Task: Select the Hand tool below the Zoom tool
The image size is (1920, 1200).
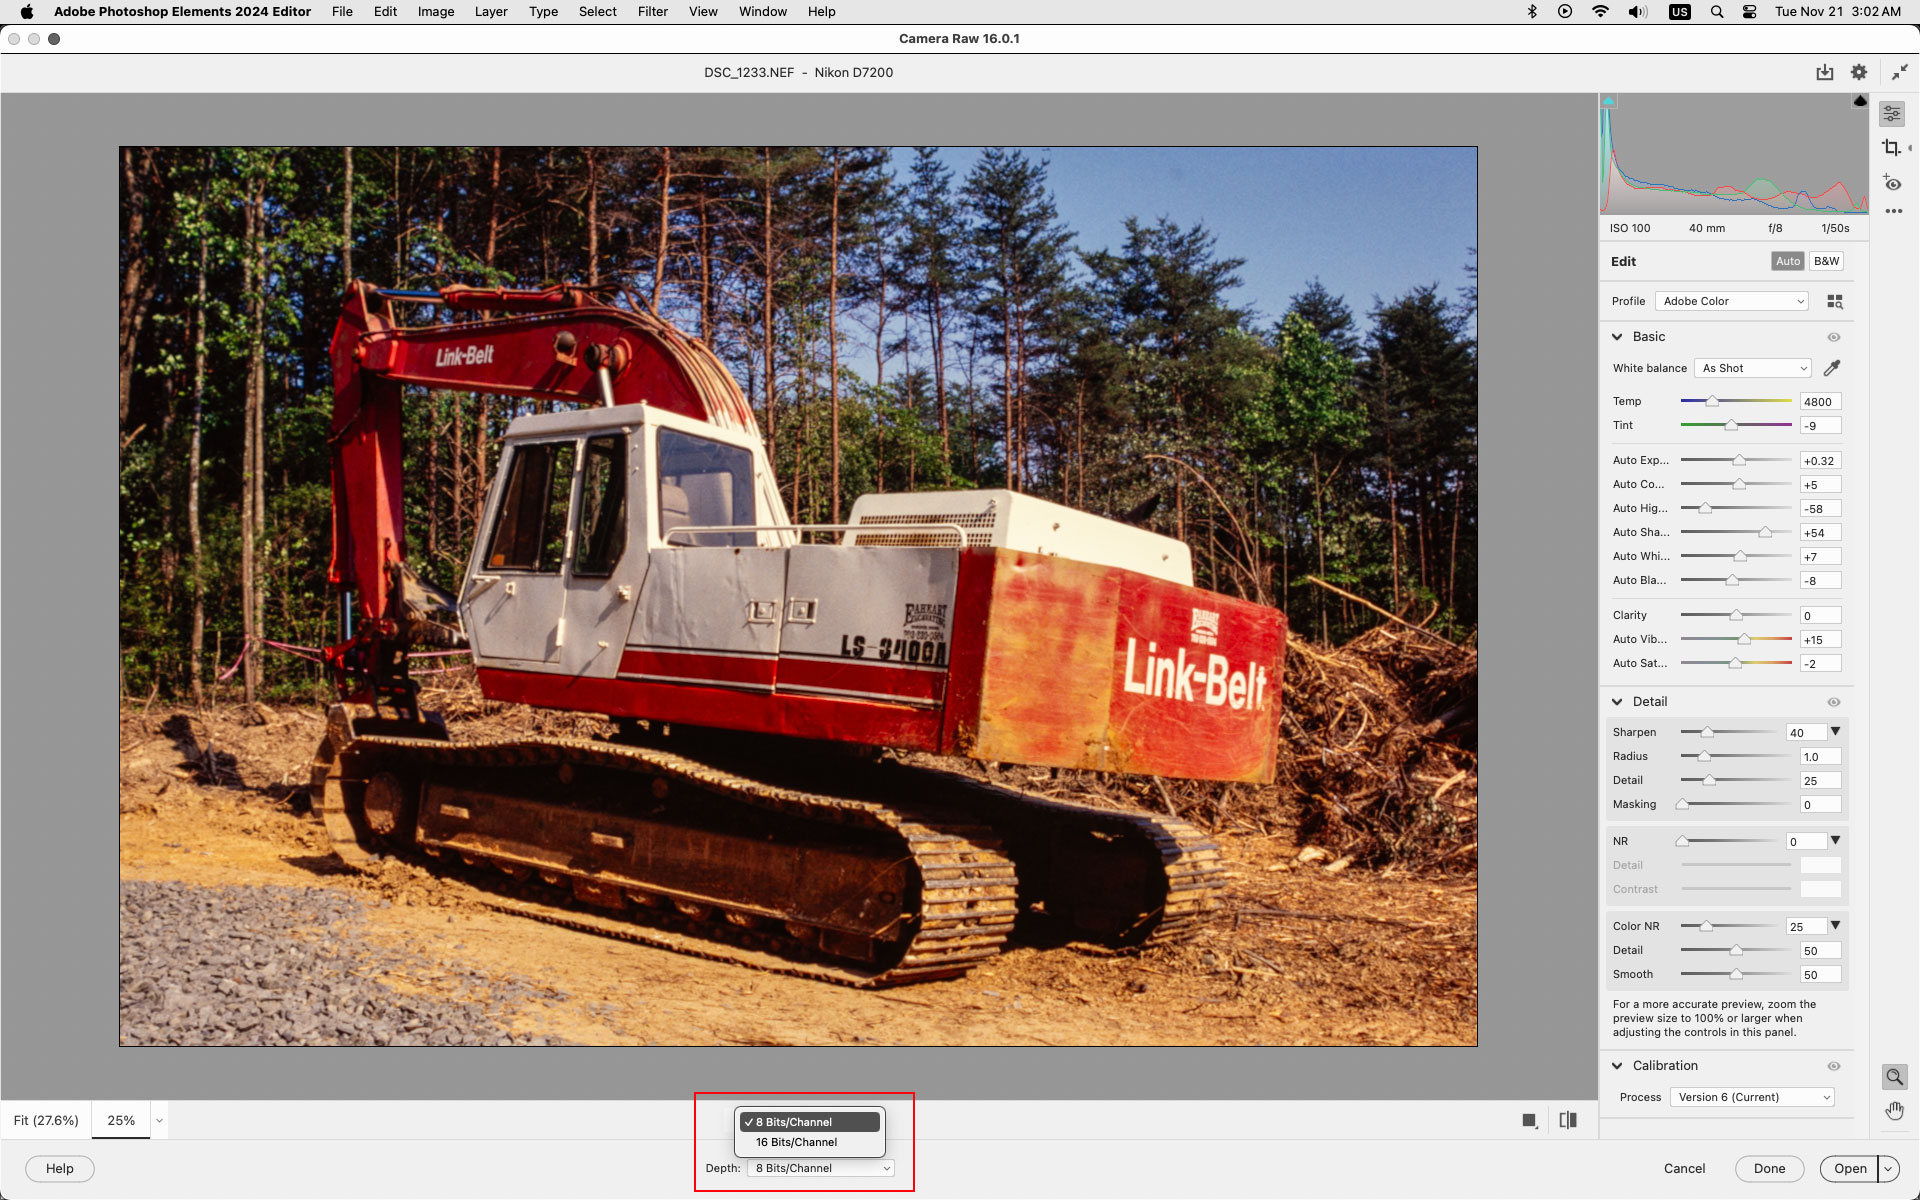Action: (x=1894, y=1110)
